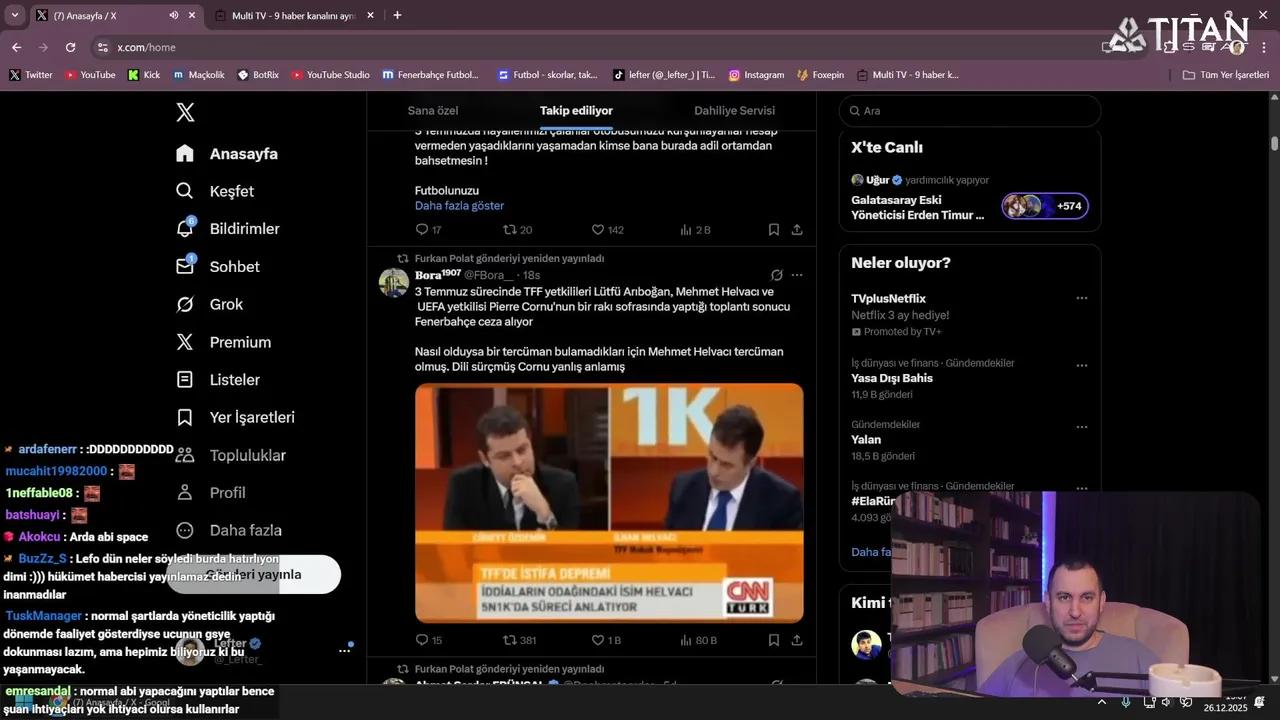The image size is (1280, 720).
Task: Open Anasayfa home in sidebar
Action: click(x=227, y=154)
